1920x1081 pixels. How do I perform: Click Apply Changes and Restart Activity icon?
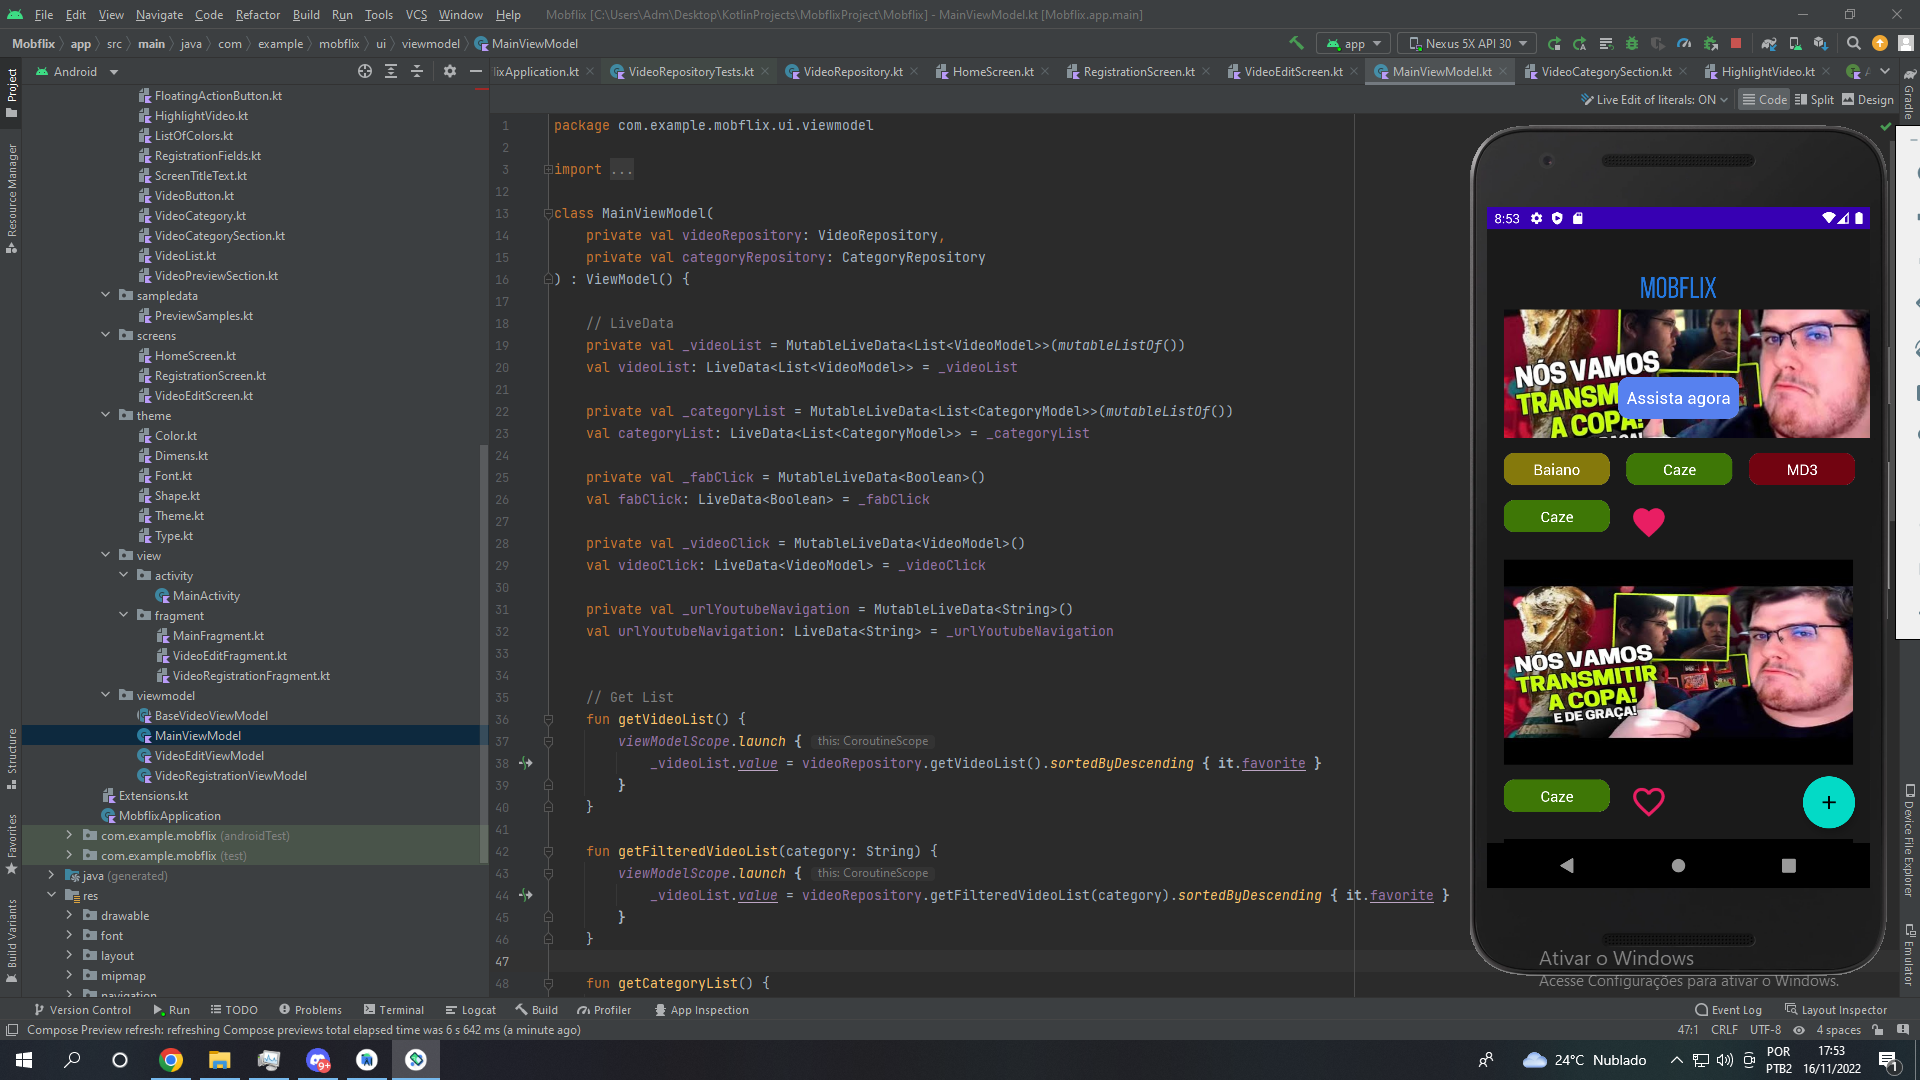click(x=1580, y=44)
